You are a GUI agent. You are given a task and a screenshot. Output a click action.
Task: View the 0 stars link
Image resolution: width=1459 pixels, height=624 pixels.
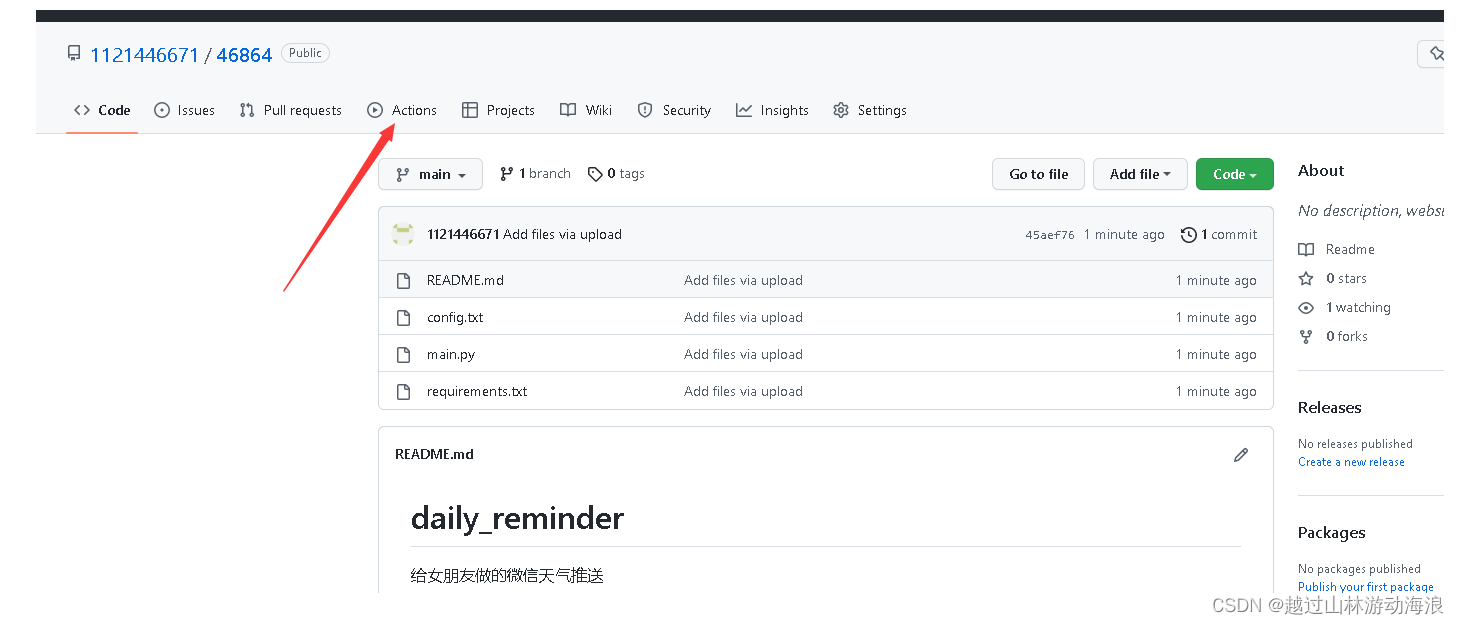pyautogui.click(x=1332, y=278)
